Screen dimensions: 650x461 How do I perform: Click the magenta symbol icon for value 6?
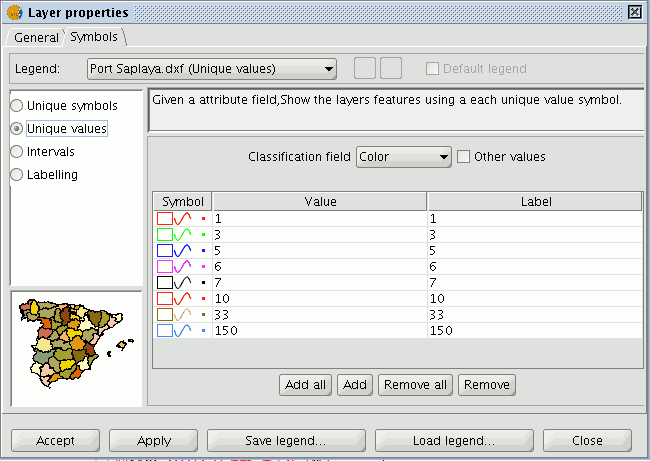pyautogui.click(x=182, y=267)
